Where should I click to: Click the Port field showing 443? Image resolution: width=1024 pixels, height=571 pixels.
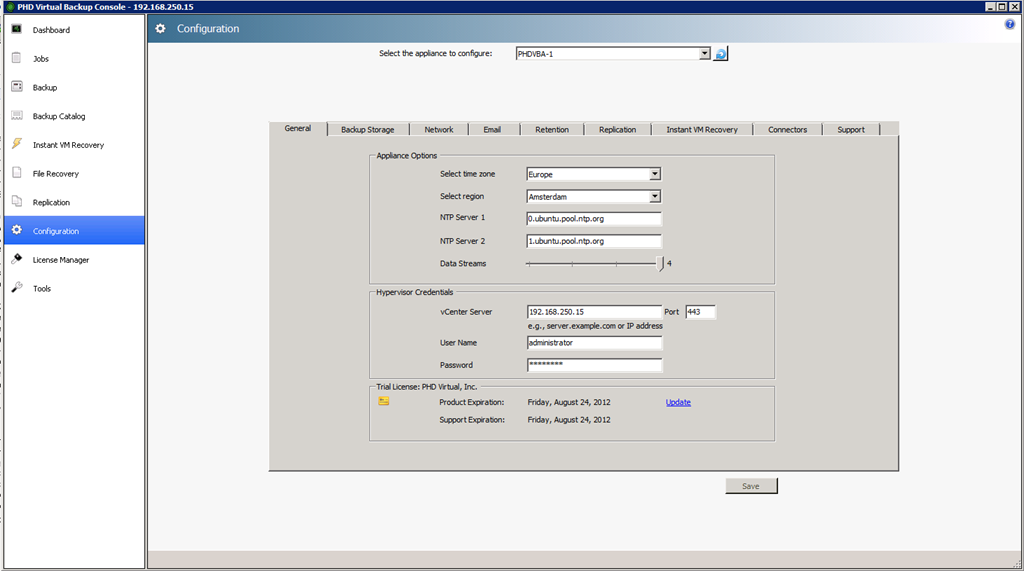point(700,312)
